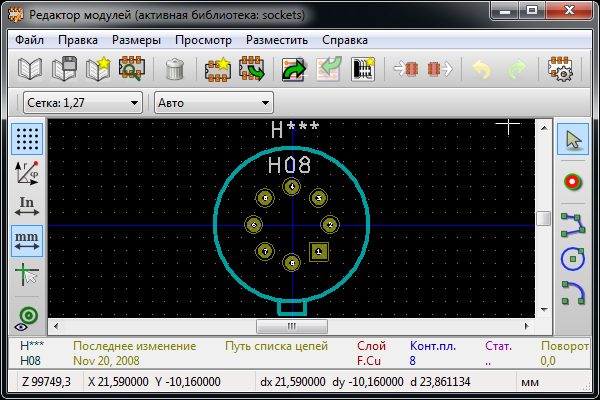Load module from current board icon
This screenshot has width=600, height=400.
(294, 69)
